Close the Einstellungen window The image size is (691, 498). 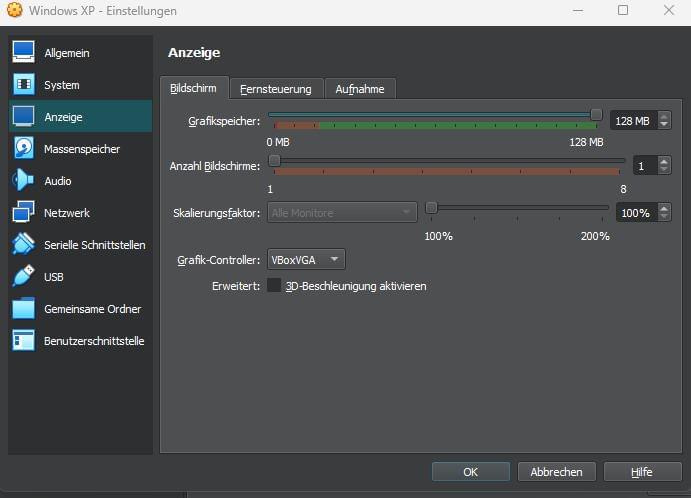click(x=669, y=10)
